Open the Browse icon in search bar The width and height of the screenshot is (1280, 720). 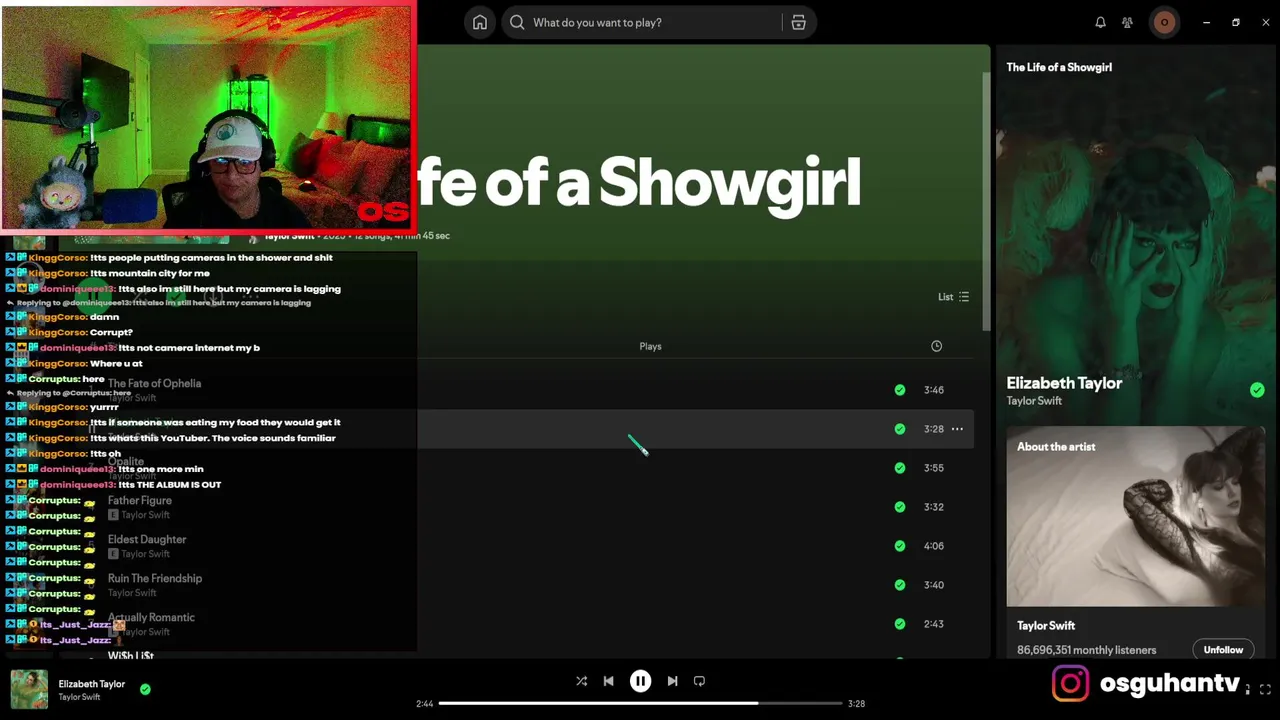[x=798, y=22]
